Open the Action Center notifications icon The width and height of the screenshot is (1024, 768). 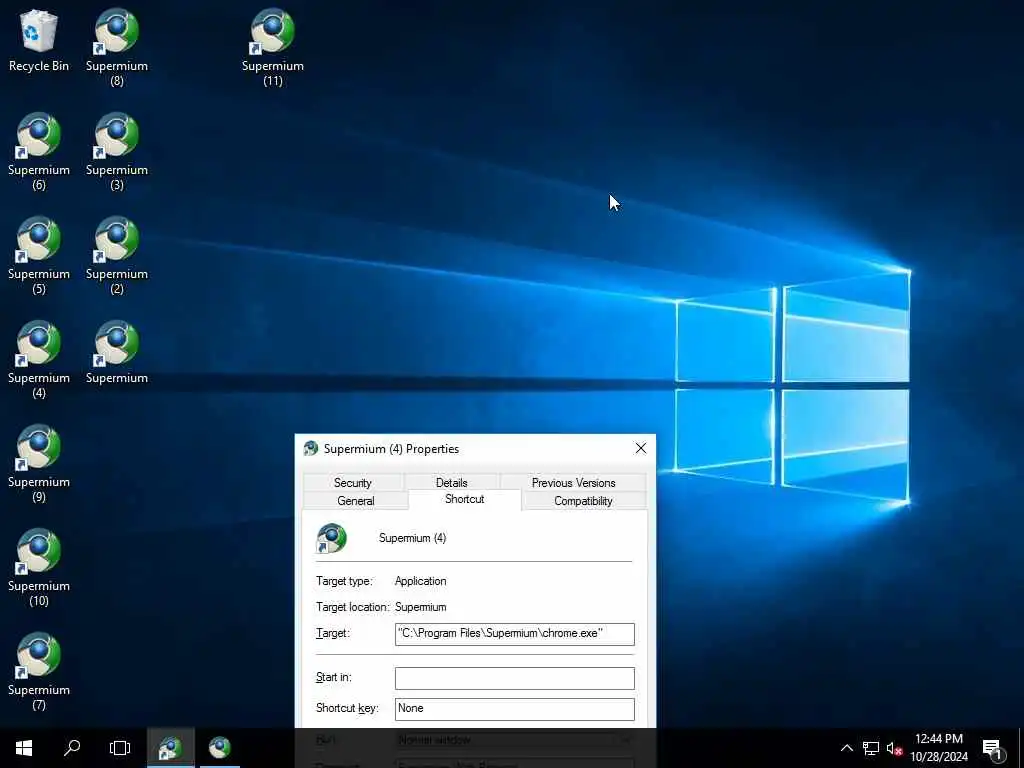click(992, 748)
